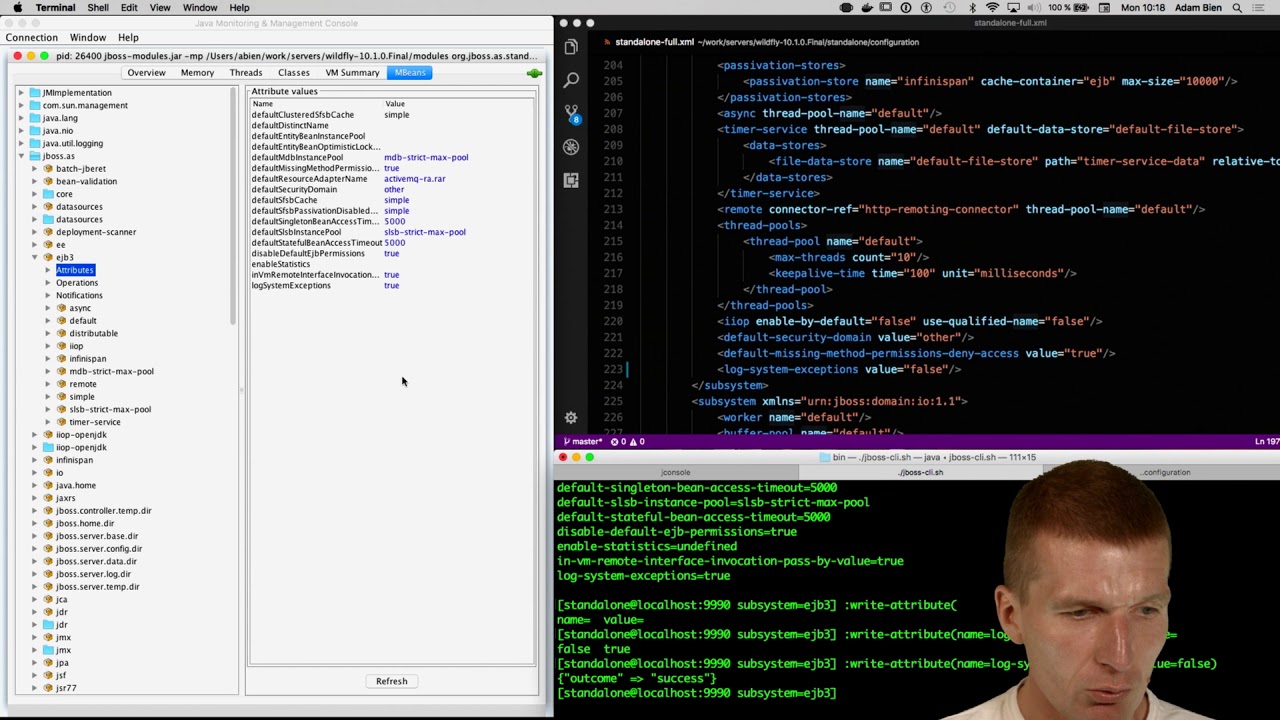Image resolution: width=1280 pixels, height=720 pixels.
Task: Open the volume menu bar icon
Action: [x=1034, y=8]
